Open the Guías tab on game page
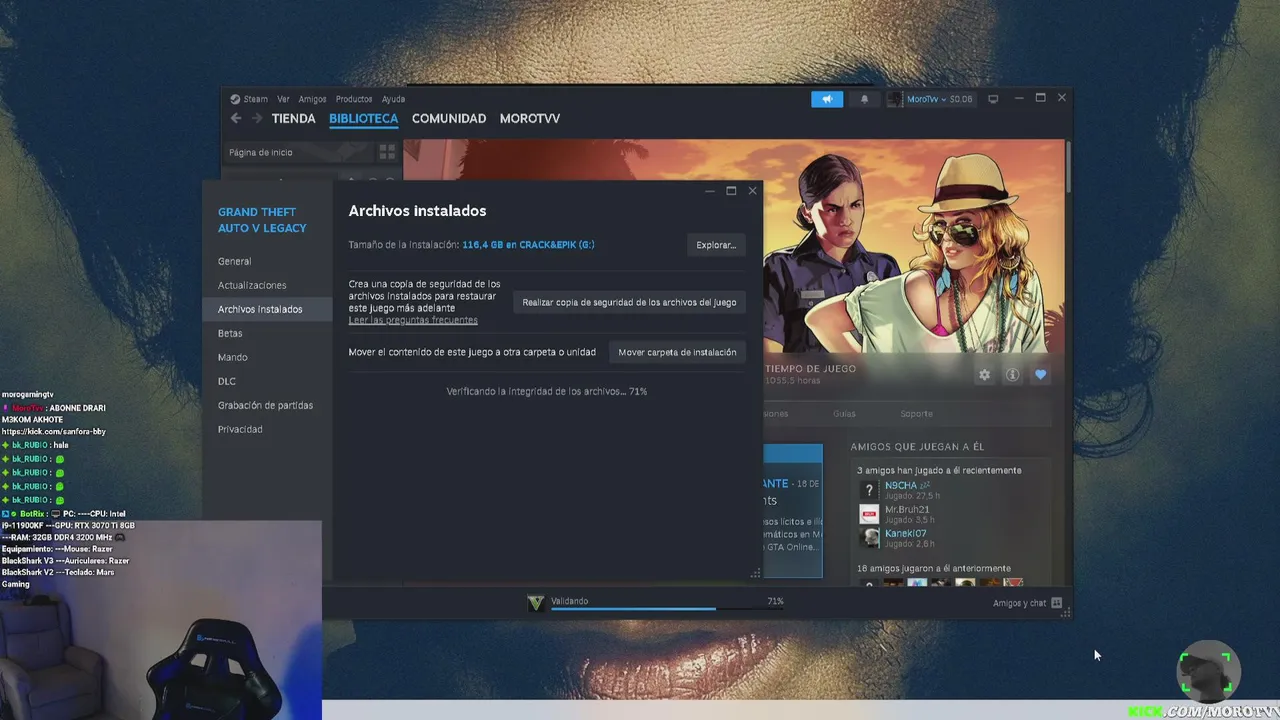This screenshot has height=720, width=1280. [844, 413]
